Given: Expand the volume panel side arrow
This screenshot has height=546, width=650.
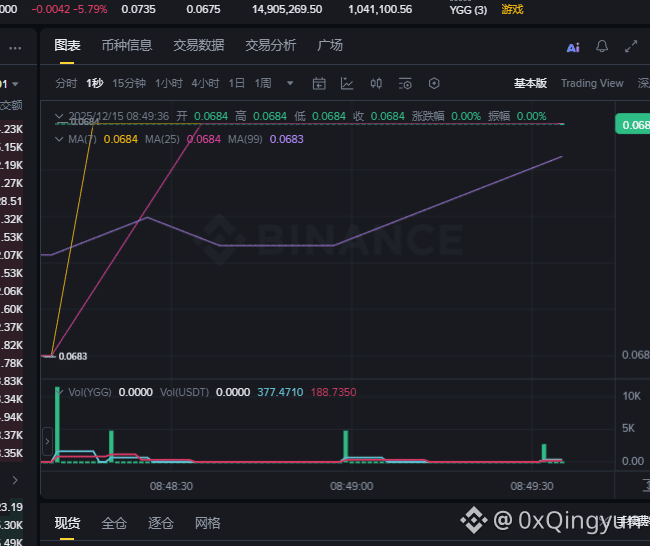Looking at the screenshot, I should coord(47,442).
